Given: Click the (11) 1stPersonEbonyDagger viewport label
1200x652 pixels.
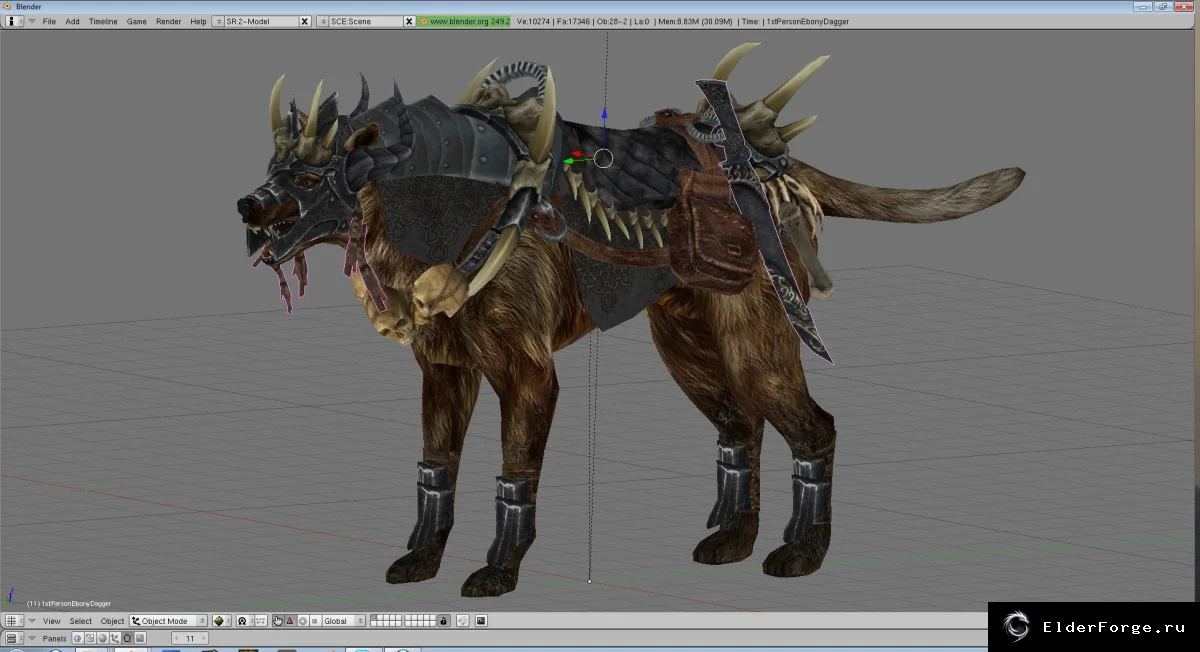Looking at the screenshot, I should click(x=69, y=603).
